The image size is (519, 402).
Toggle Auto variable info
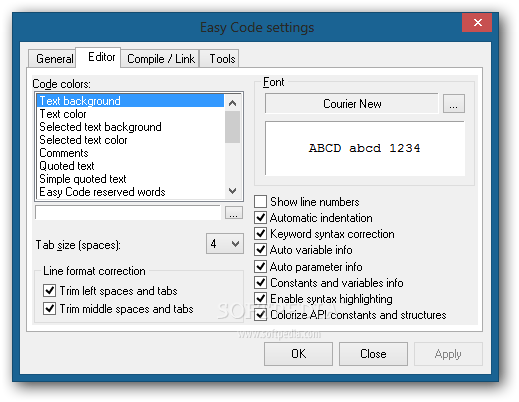(304, 250)
